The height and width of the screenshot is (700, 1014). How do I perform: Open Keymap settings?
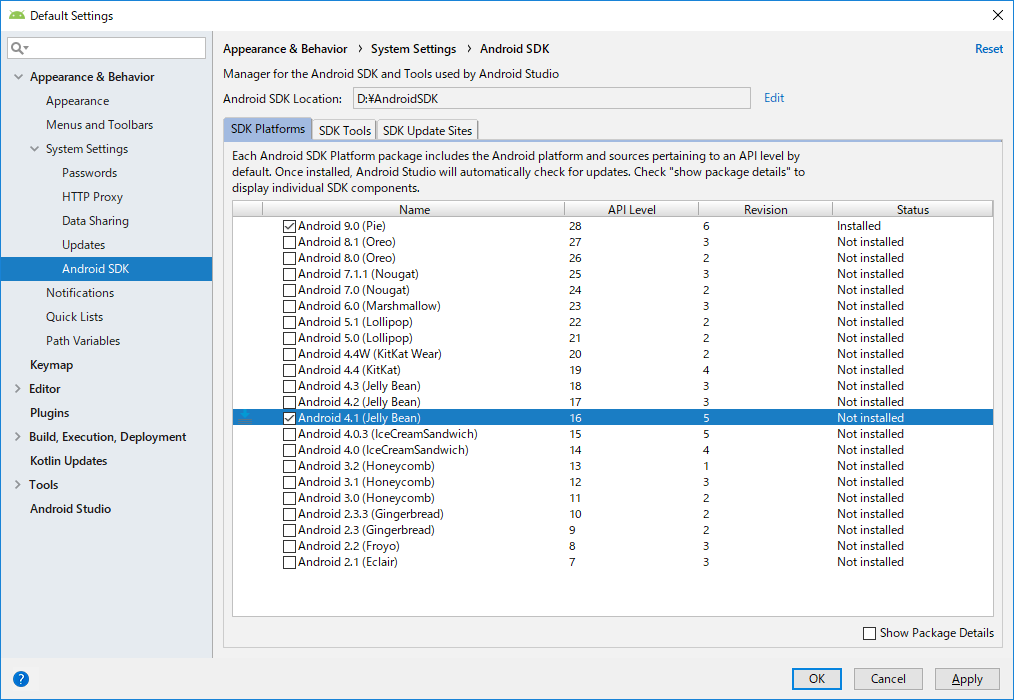tap(52, 365)
